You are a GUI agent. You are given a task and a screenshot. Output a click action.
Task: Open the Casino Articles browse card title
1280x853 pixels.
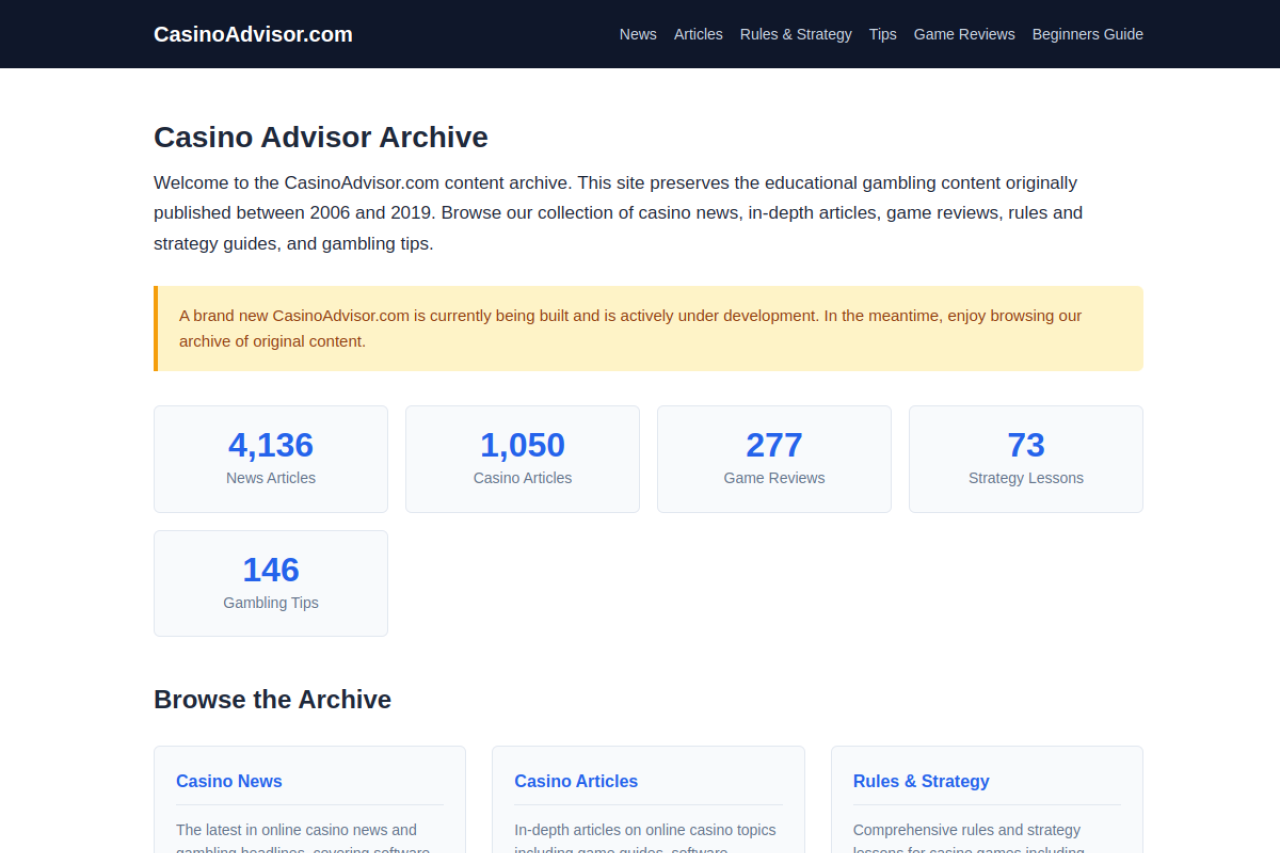point(576,781)
